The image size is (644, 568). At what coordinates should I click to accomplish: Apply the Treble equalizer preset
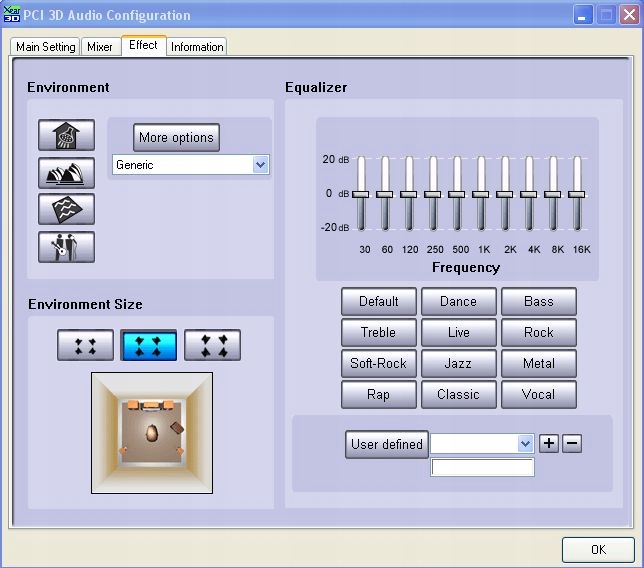[379, 332]
